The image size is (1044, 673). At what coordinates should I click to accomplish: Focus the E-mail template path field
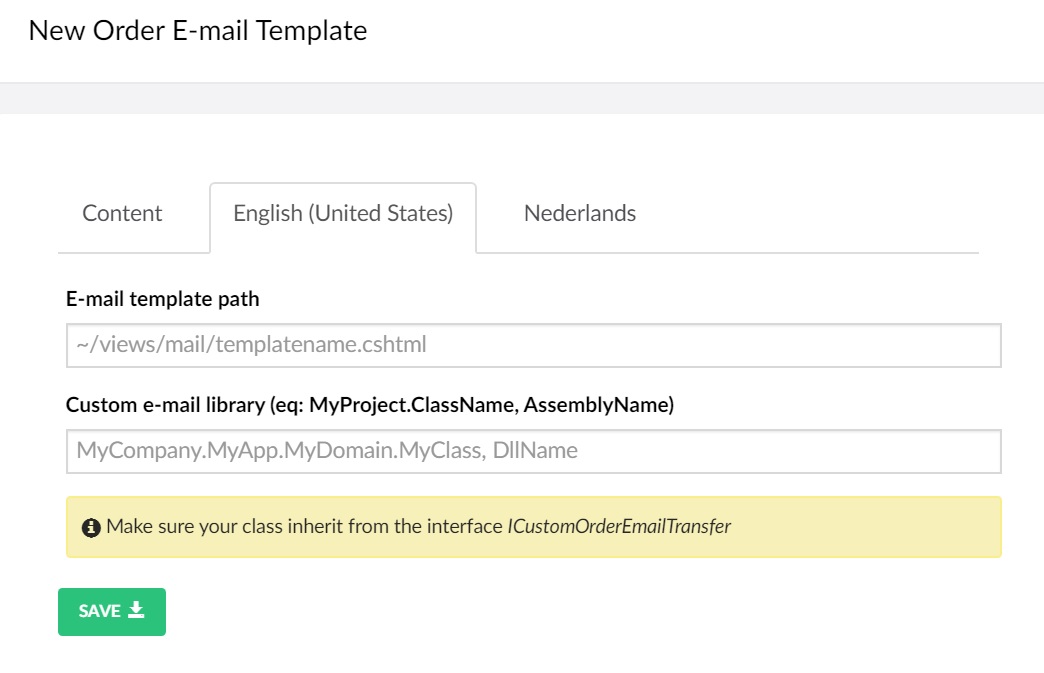click(x=533, y=345)
